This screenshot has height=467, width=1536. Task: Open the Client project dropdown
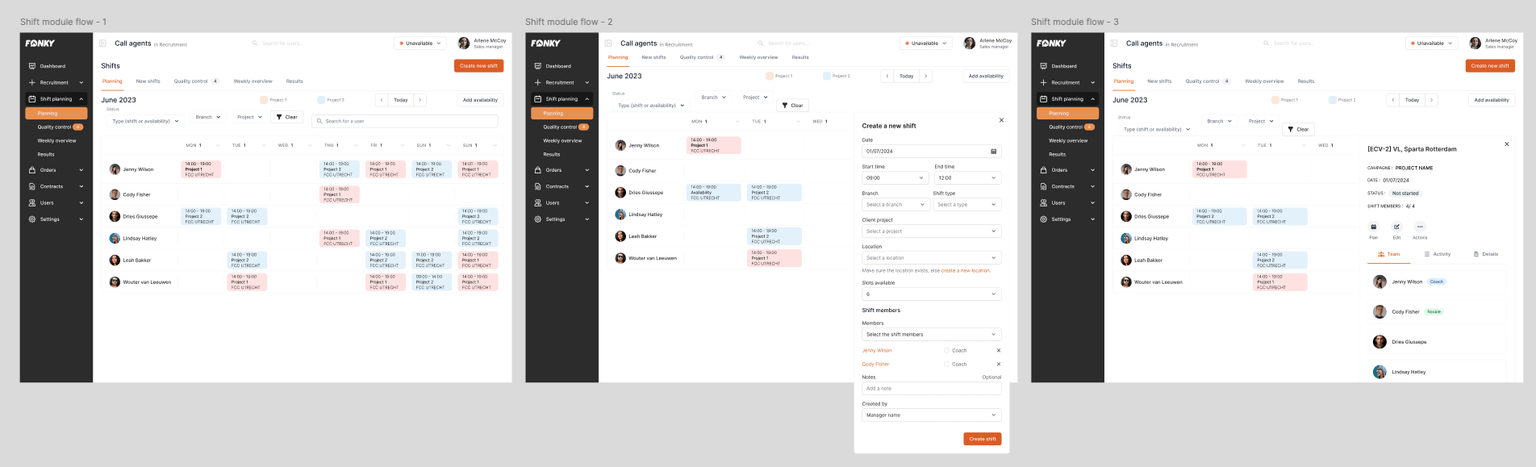[x=931, y=231]
